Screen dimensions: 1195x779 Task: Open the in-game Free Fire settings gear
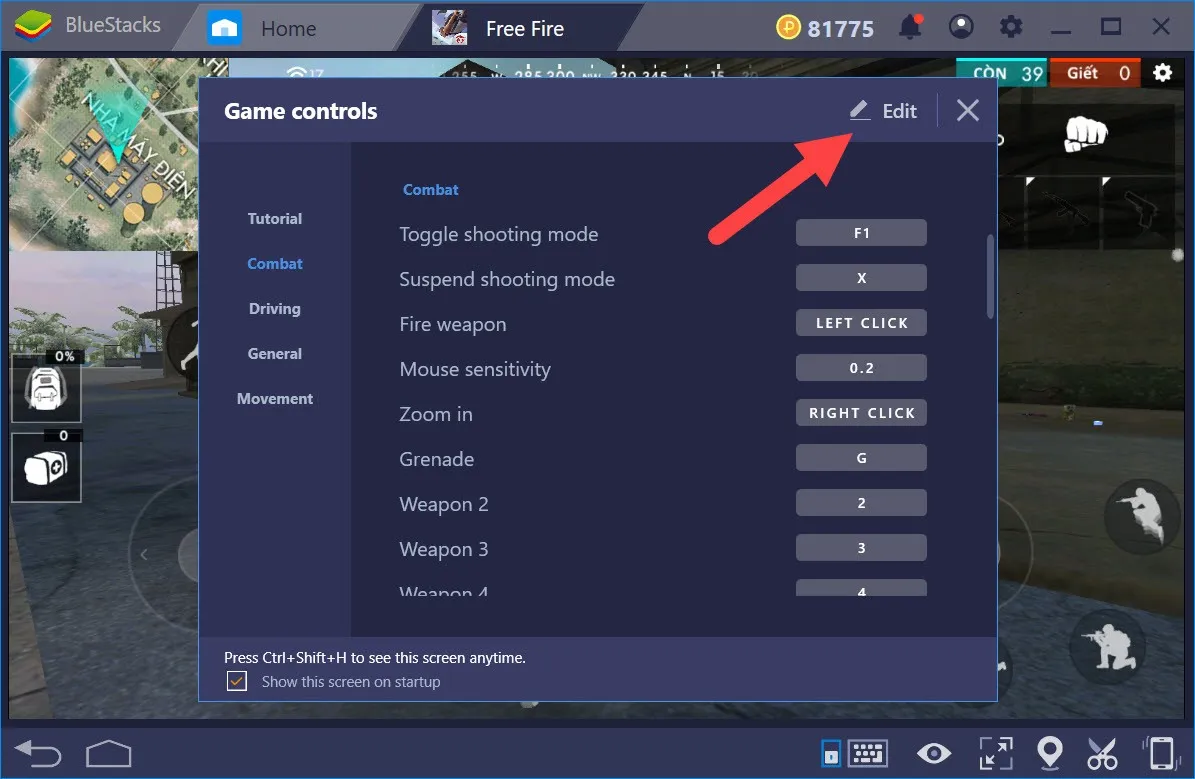tap(1161, 72)
